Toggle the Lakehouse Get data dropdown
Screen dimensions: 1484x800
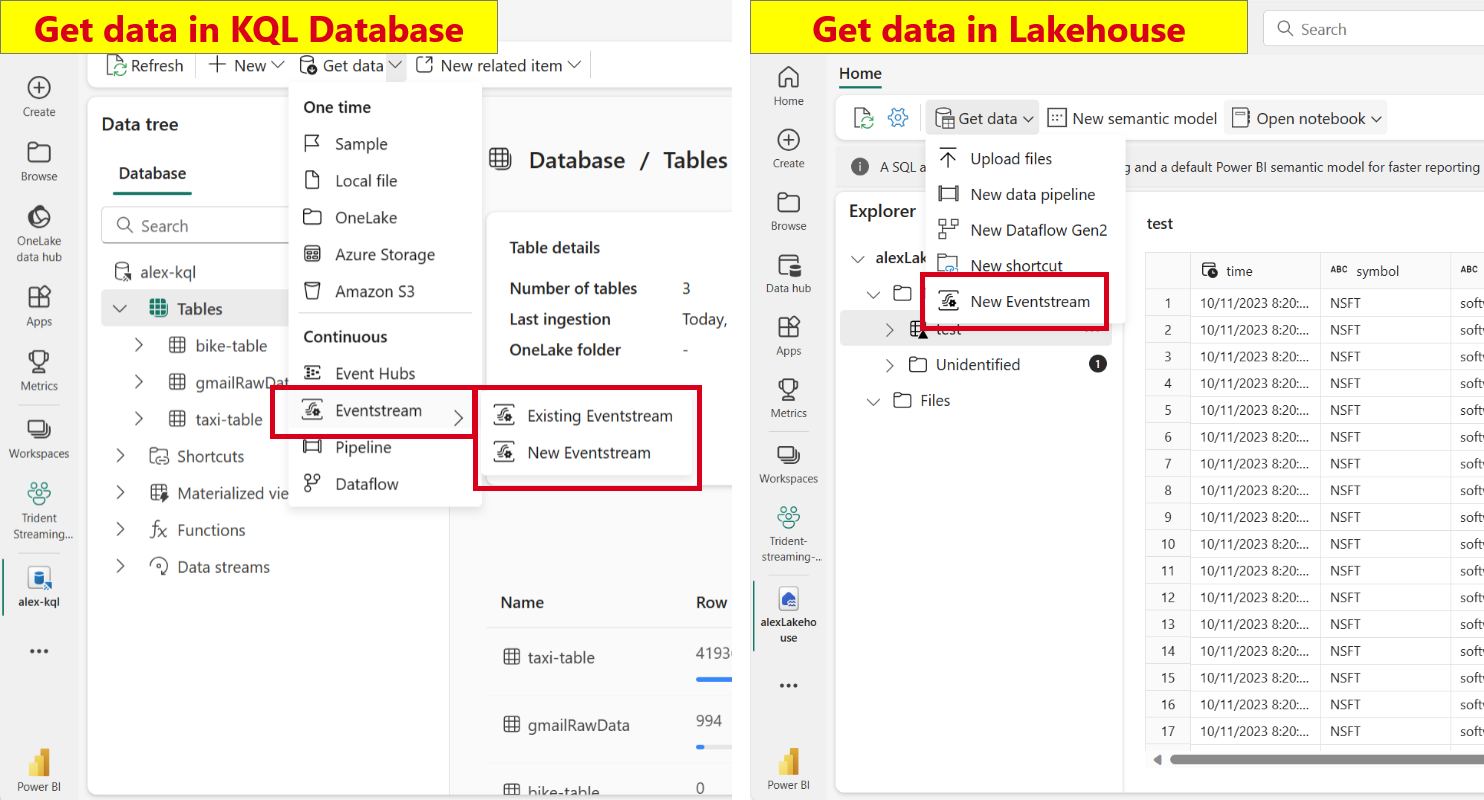click(982, 118)
